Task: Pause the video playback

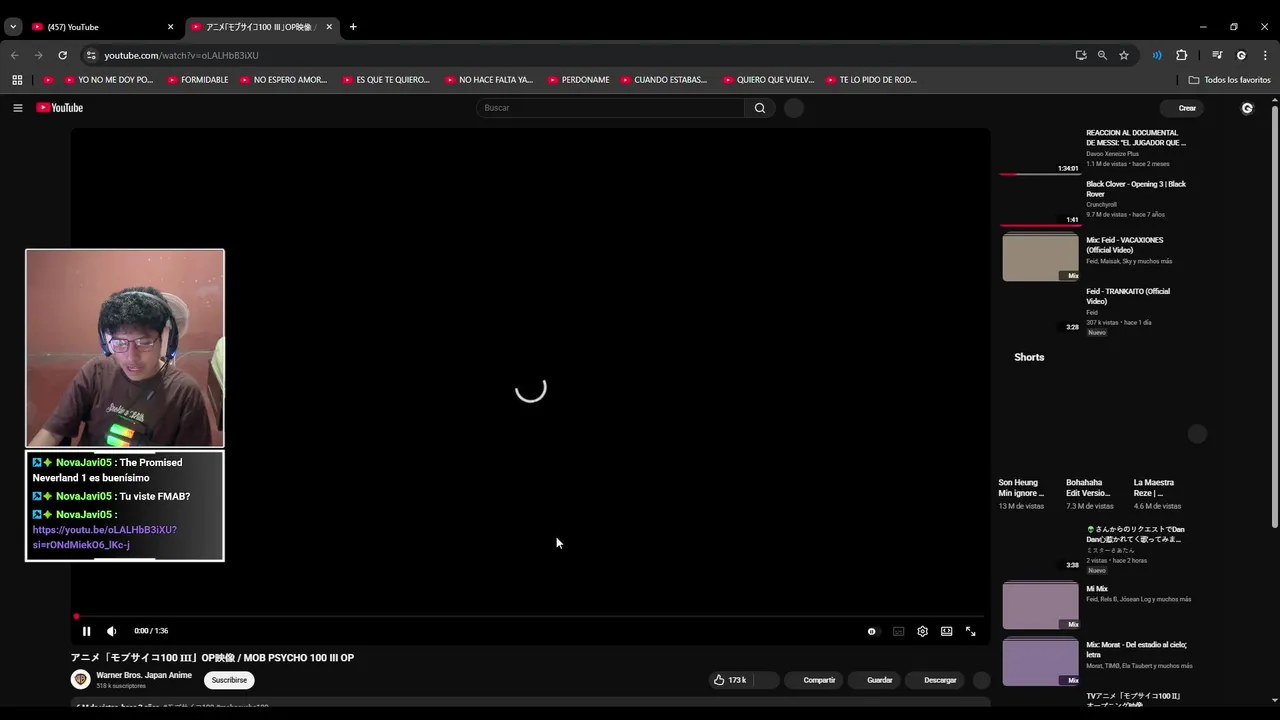Action: click(86, 631)
